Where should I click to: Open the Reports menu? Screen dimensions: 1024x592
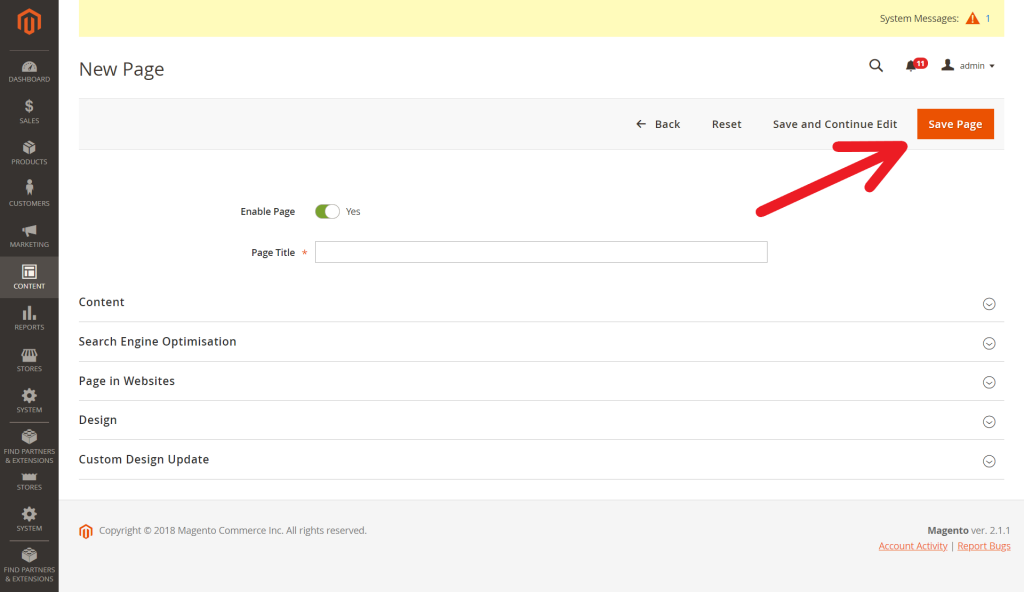pyautogui.click(x=29, y=318)
